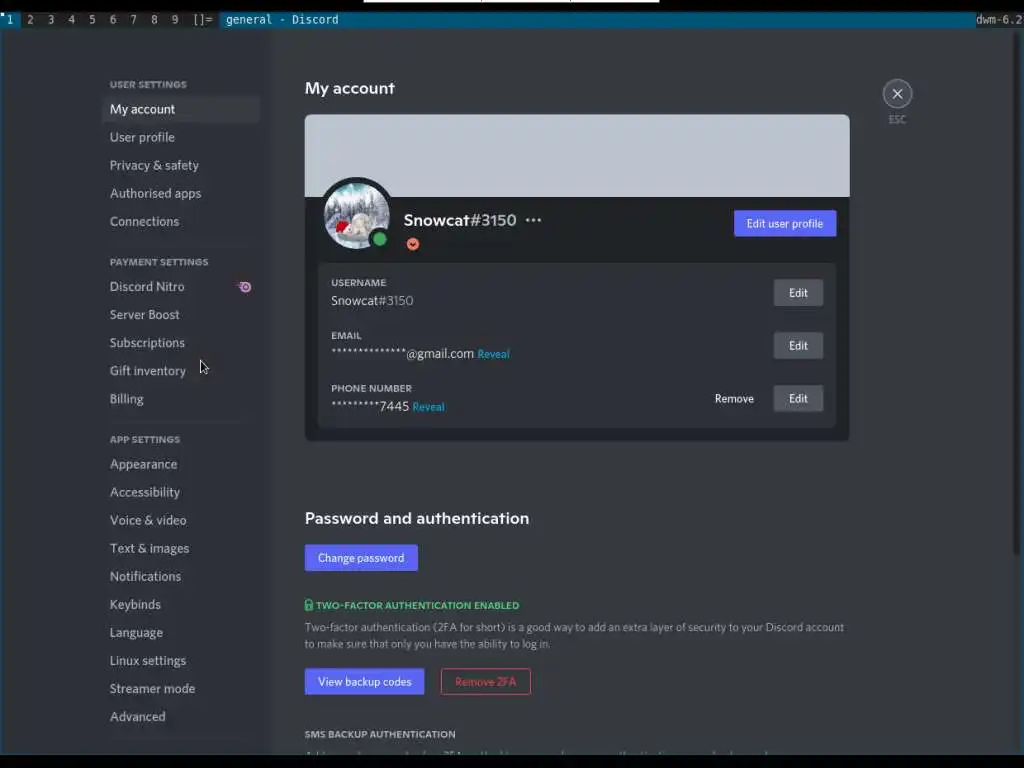View backup codes for 2FA
The image size is (1024, 768).
(x=364, y=682)
